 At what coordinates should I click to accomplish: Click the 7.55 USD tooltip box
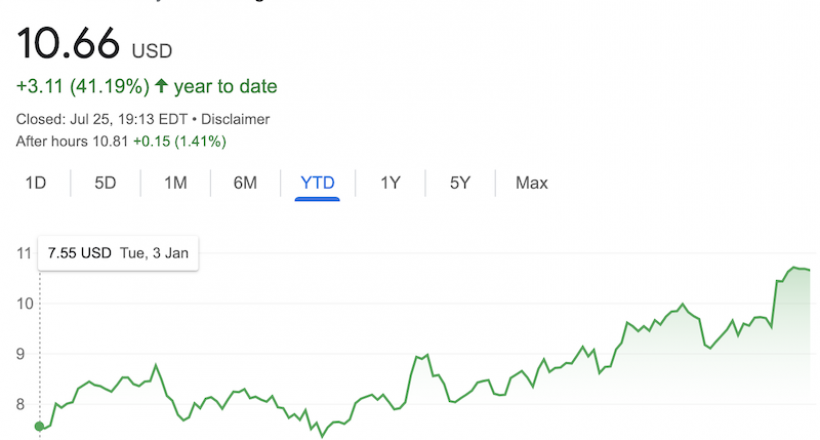[119, 253]
